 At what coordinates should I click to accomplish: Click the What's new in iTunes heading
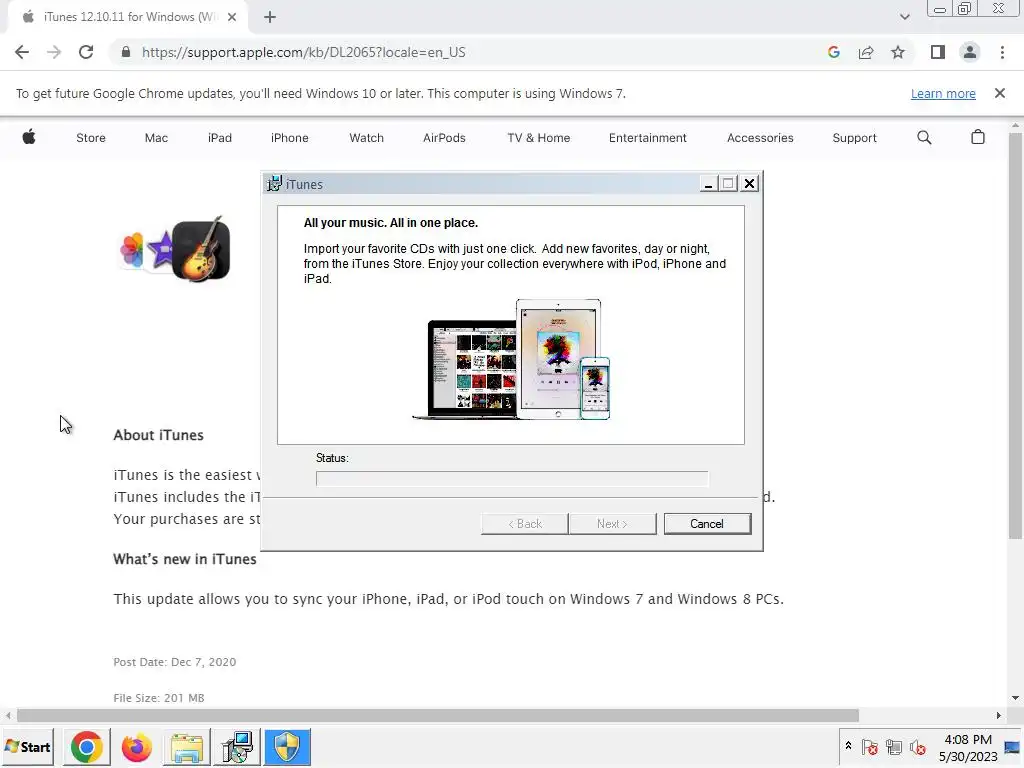tap(185, 559)
